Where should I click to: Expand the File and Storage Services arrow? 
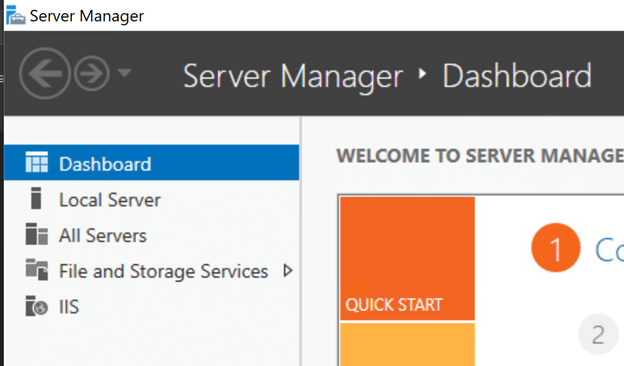(x=288, y=271)
